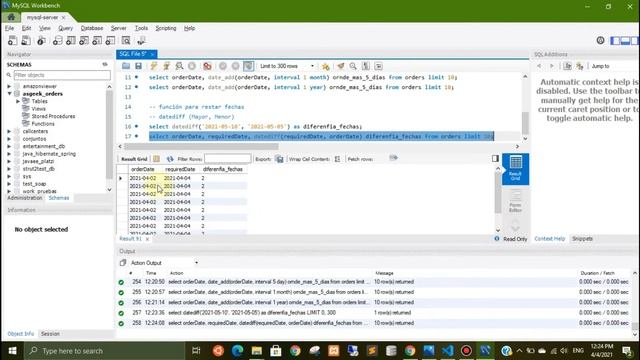
Task: Expand the amazonviewer schema
Action: pyautogui.click(x=9, y=86)
